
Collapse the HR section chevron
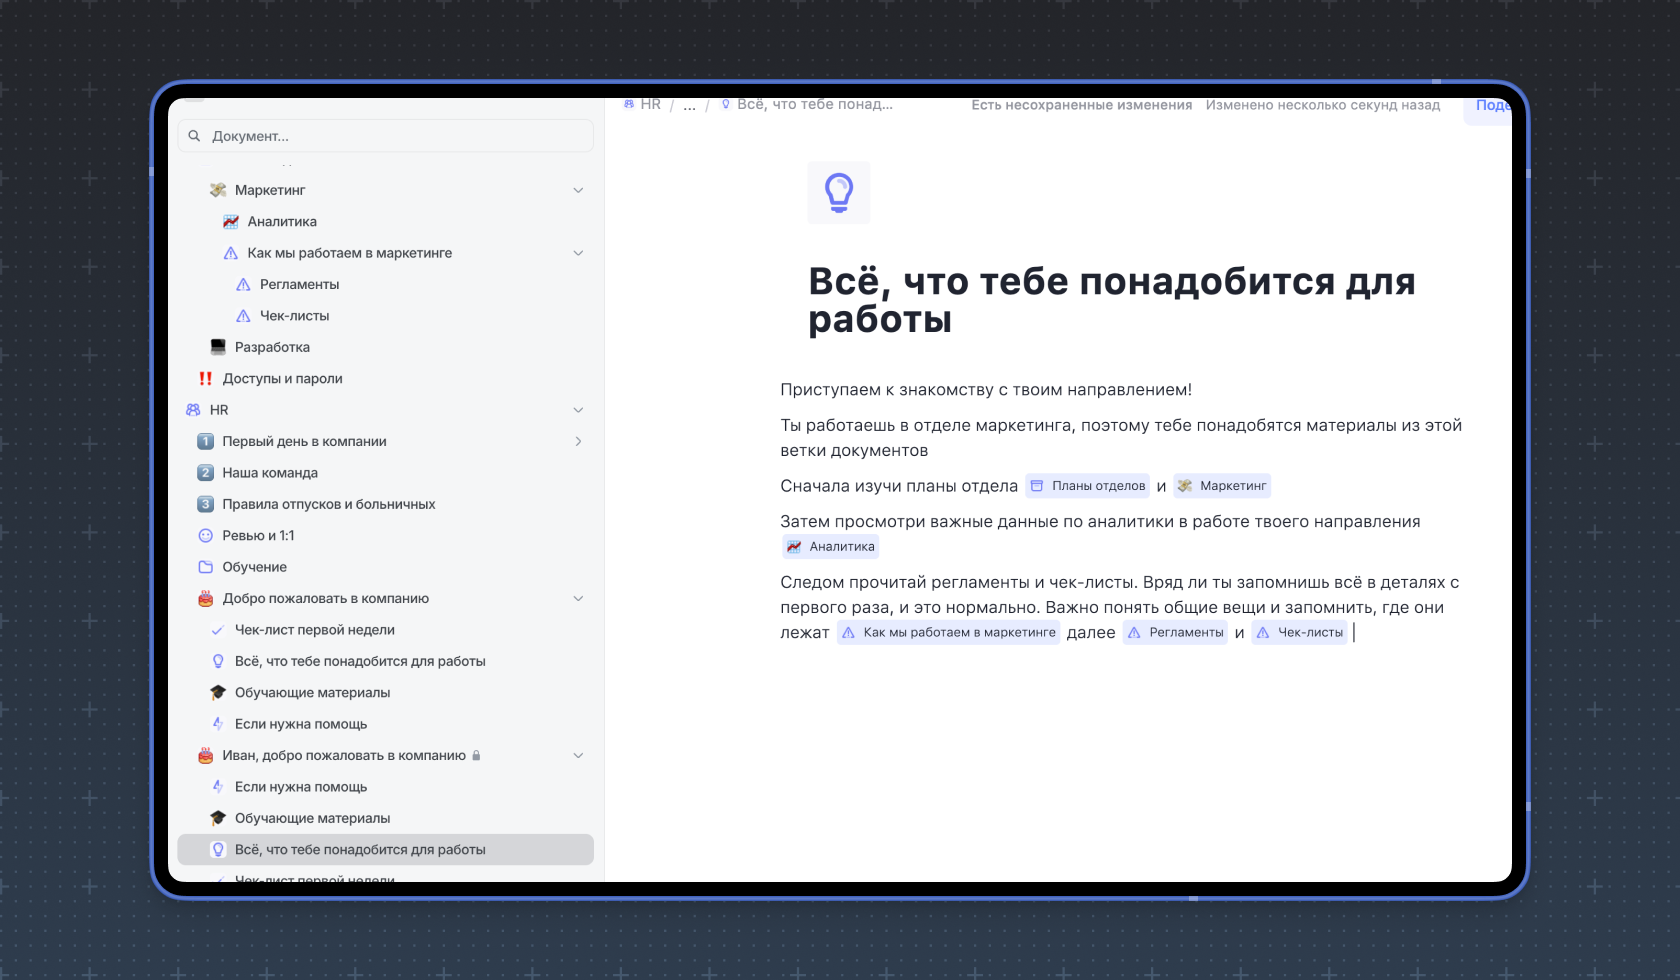click(x=578, y=410)
